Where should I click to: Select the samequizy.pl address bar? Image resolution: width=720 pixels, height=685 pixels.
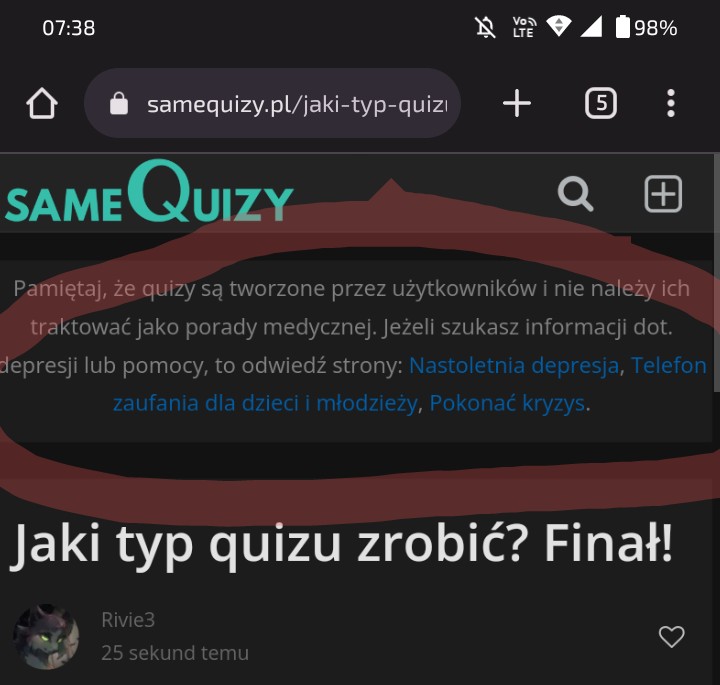tap(272, 103)
